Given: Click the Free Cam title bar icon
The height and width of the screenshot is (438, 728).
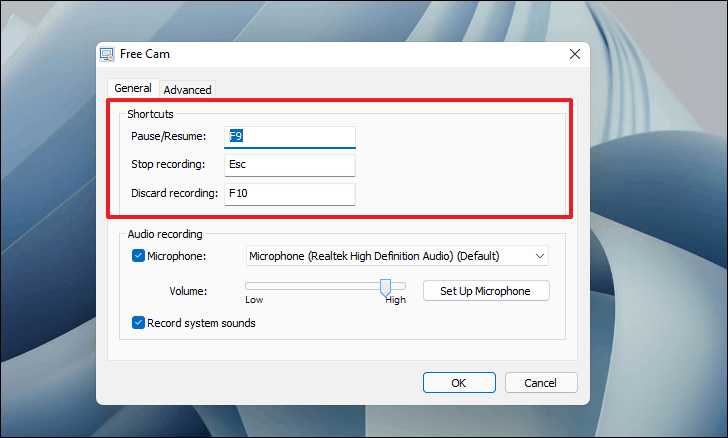Looking at the screenshot, I should coord(107,54).
